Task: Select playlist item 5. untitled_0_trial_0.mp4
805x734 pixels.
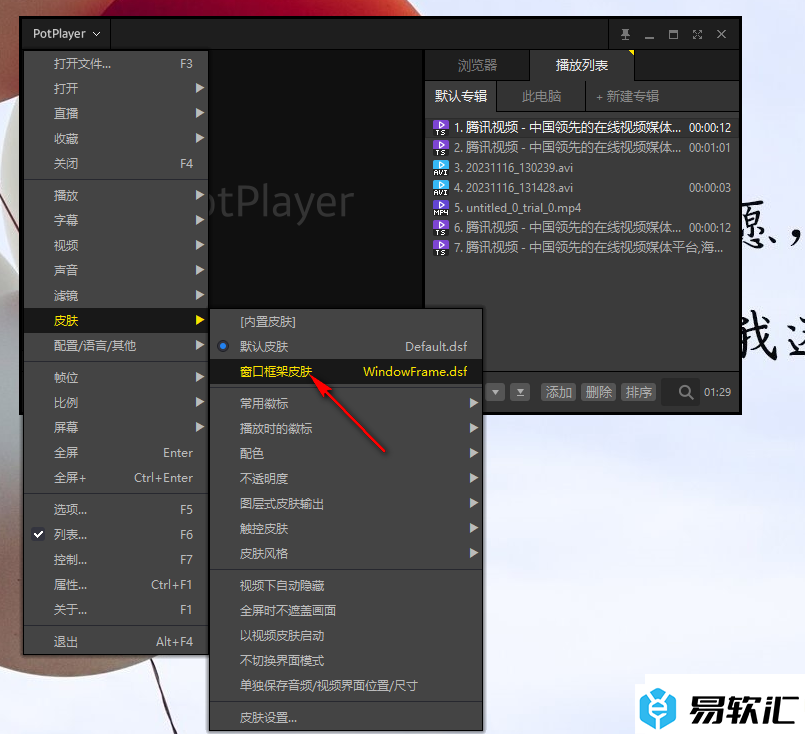Action: point(582,208)
